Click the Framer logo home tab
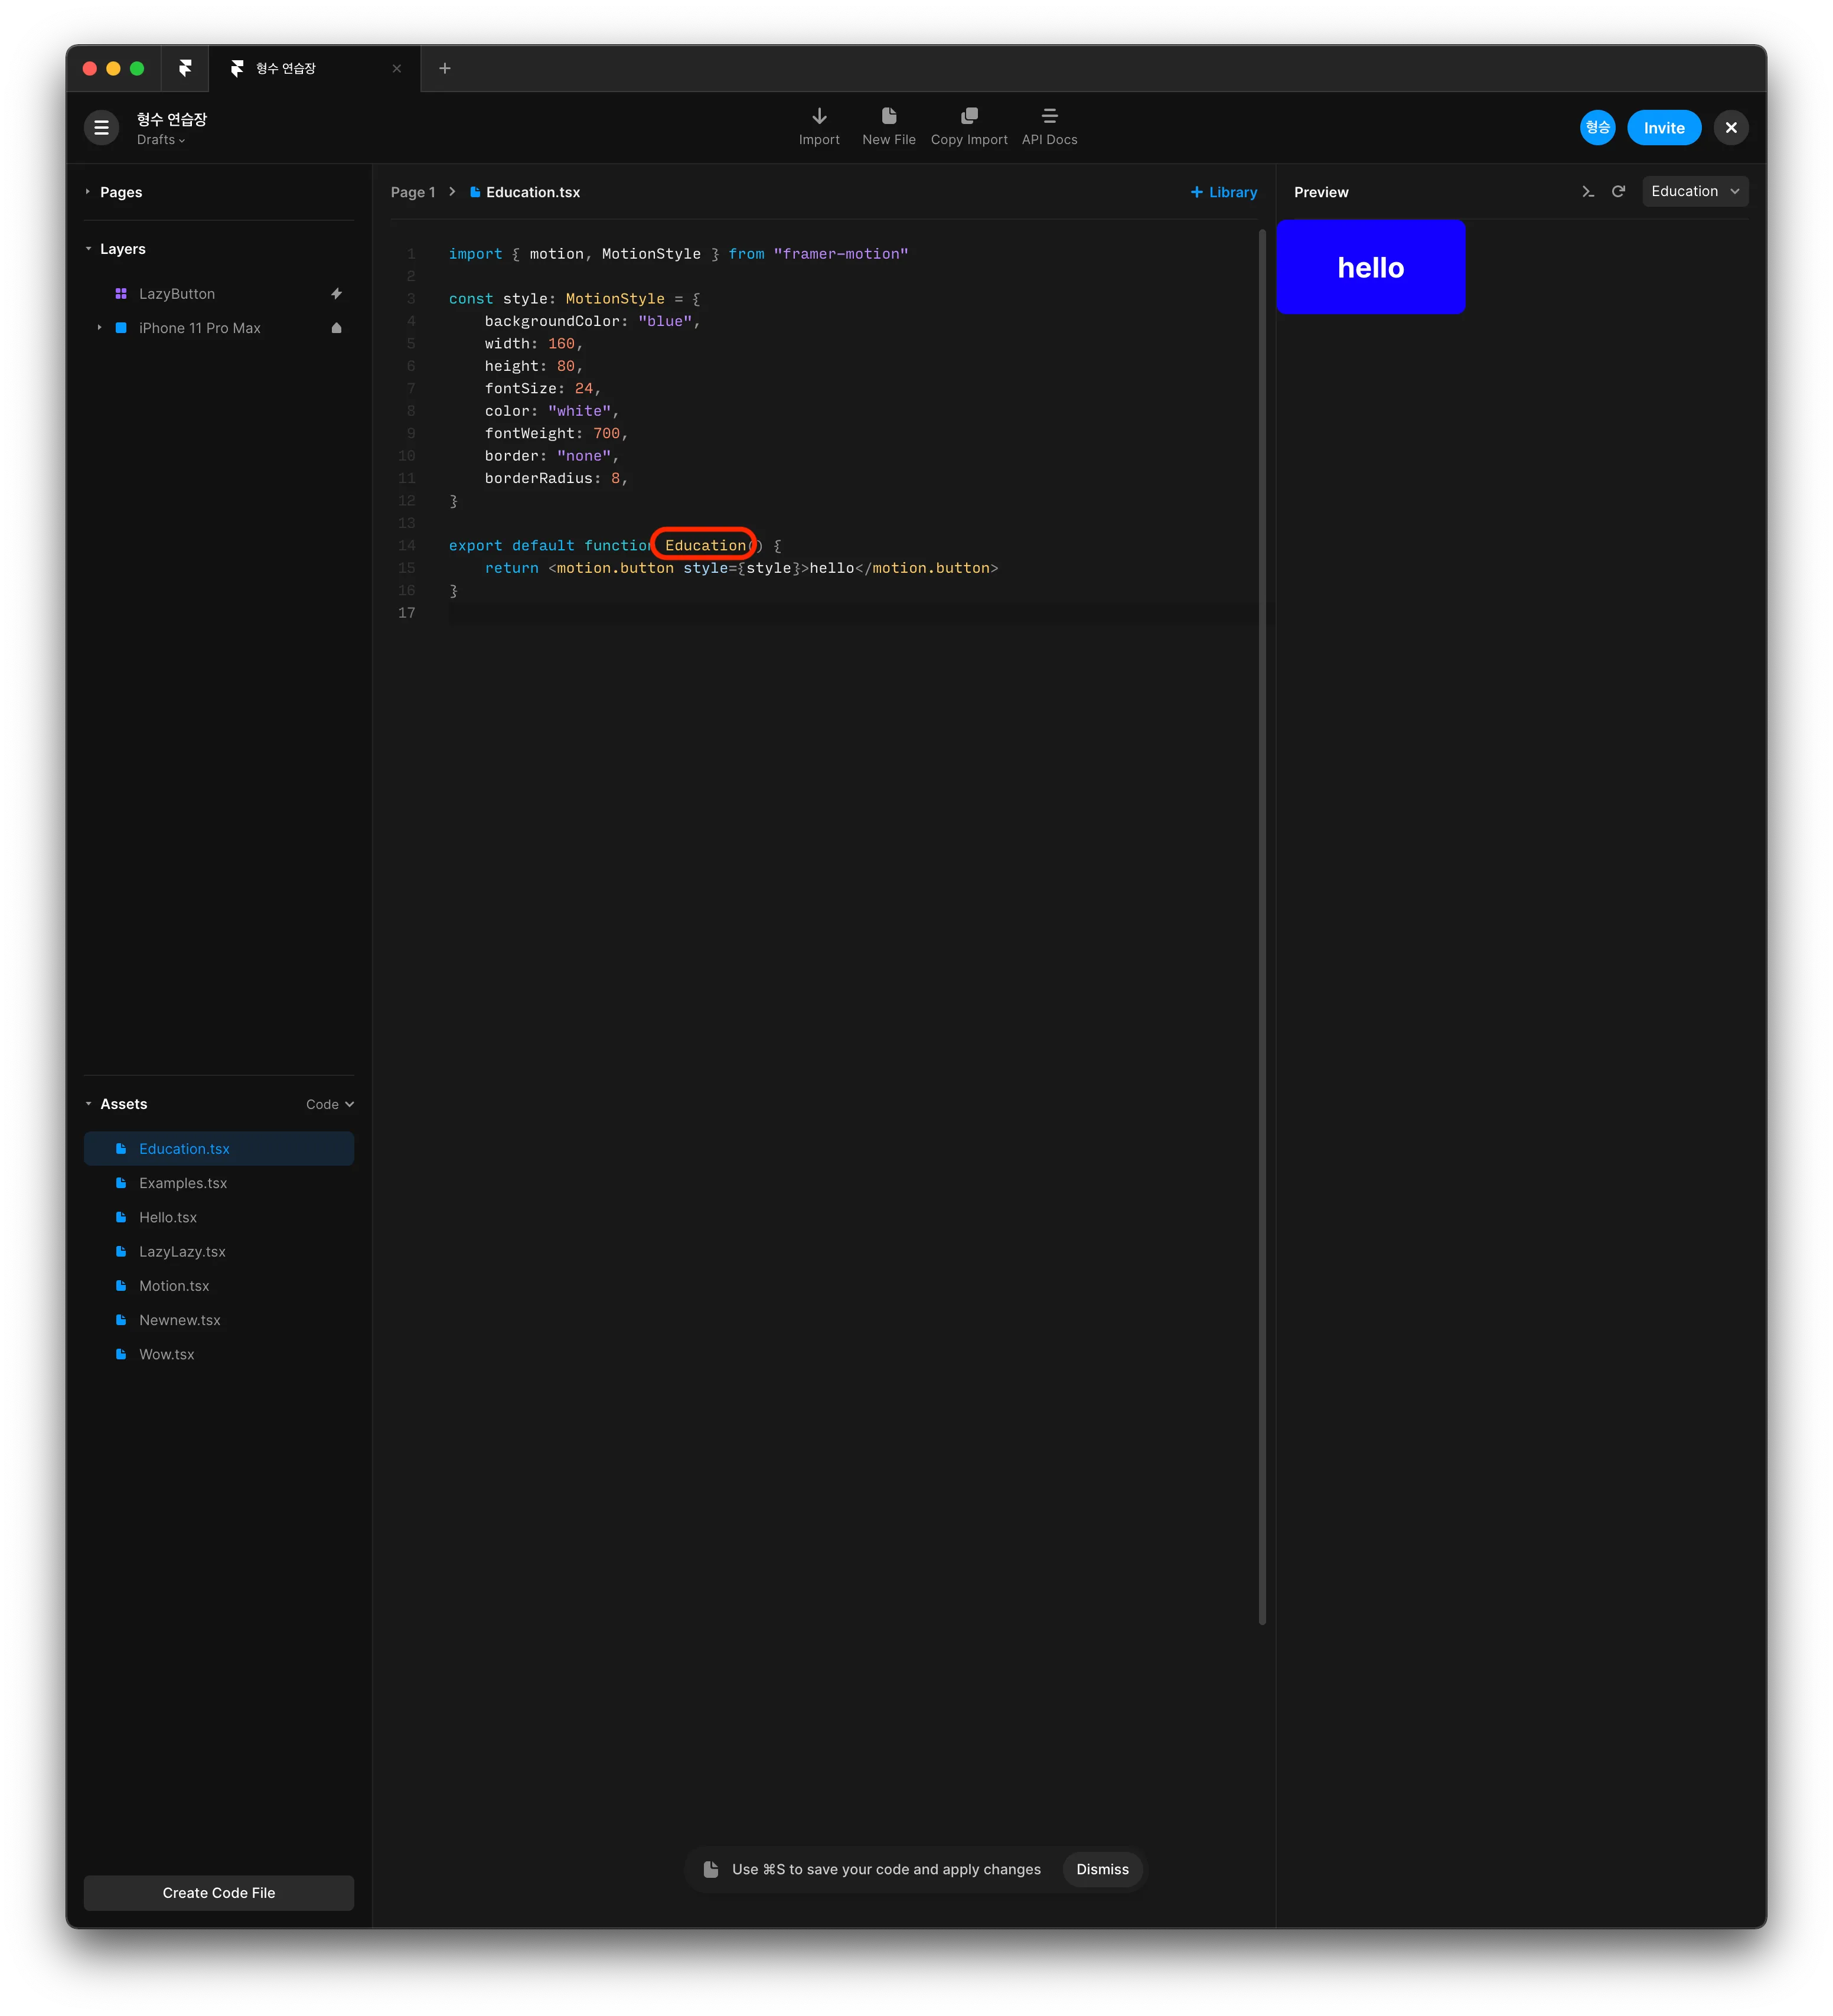The width and height of the screenshot is (1833, 2016). [x=185, y=68]
